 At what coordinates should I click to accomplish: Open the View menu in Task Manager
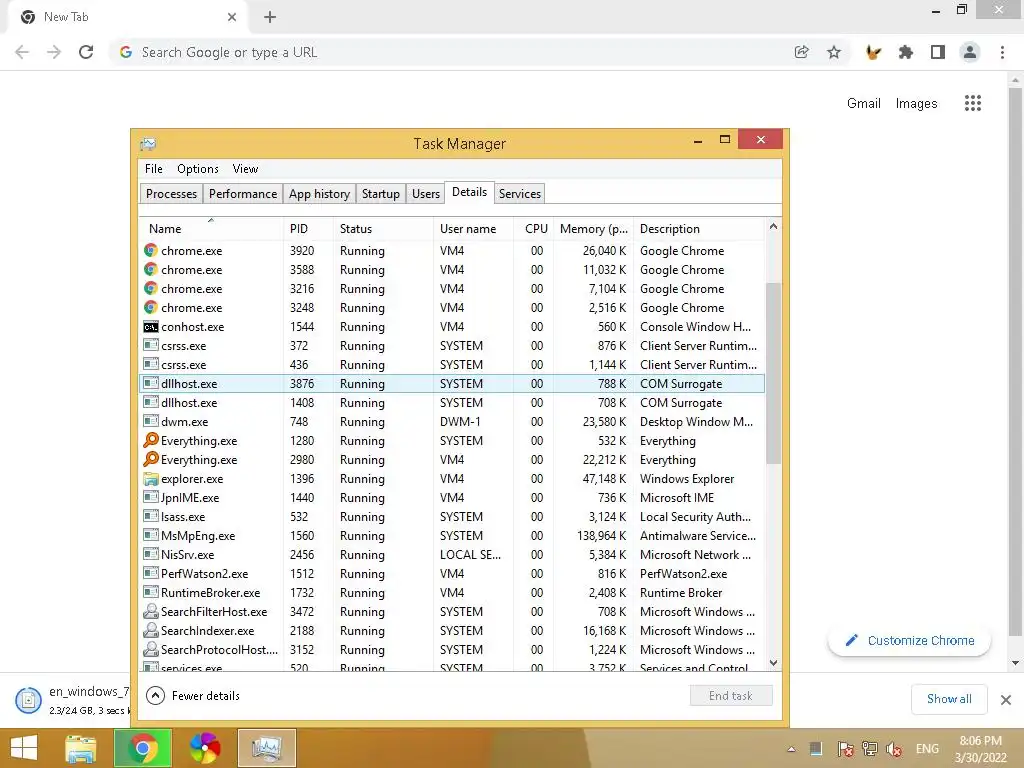pos(246,168)
